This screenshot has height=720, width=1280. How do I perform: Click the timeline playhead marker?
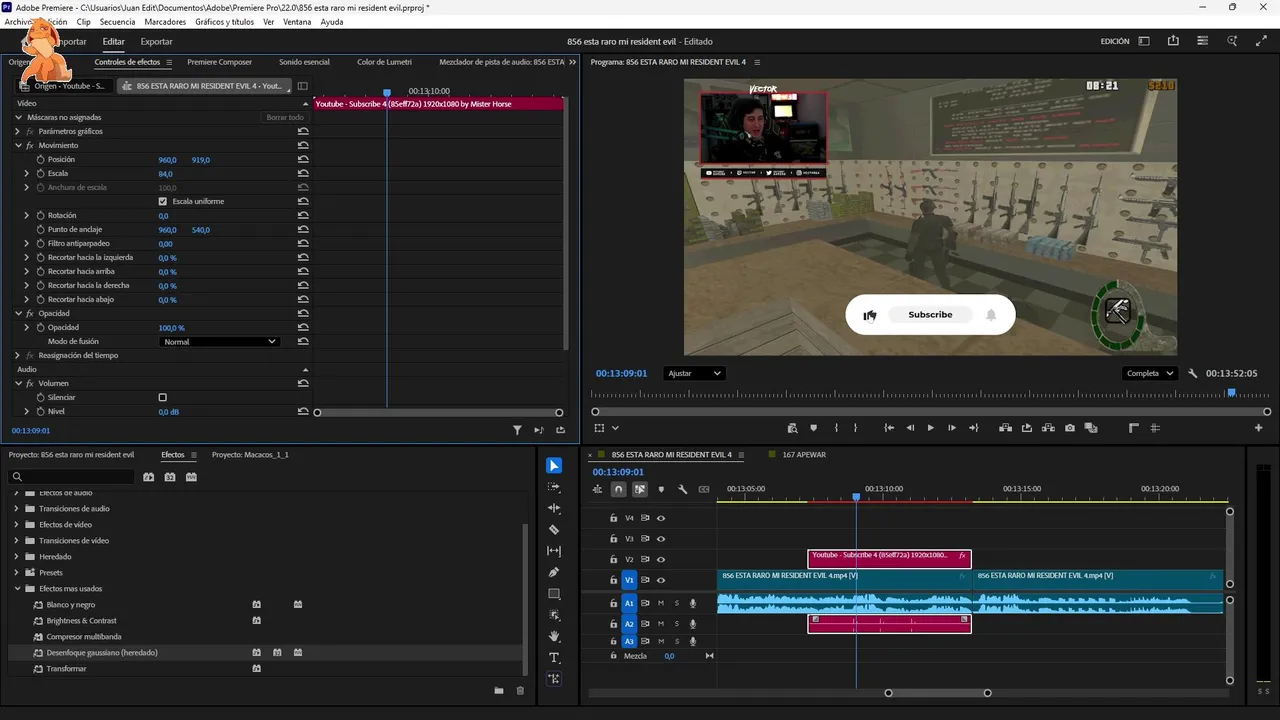856,497
